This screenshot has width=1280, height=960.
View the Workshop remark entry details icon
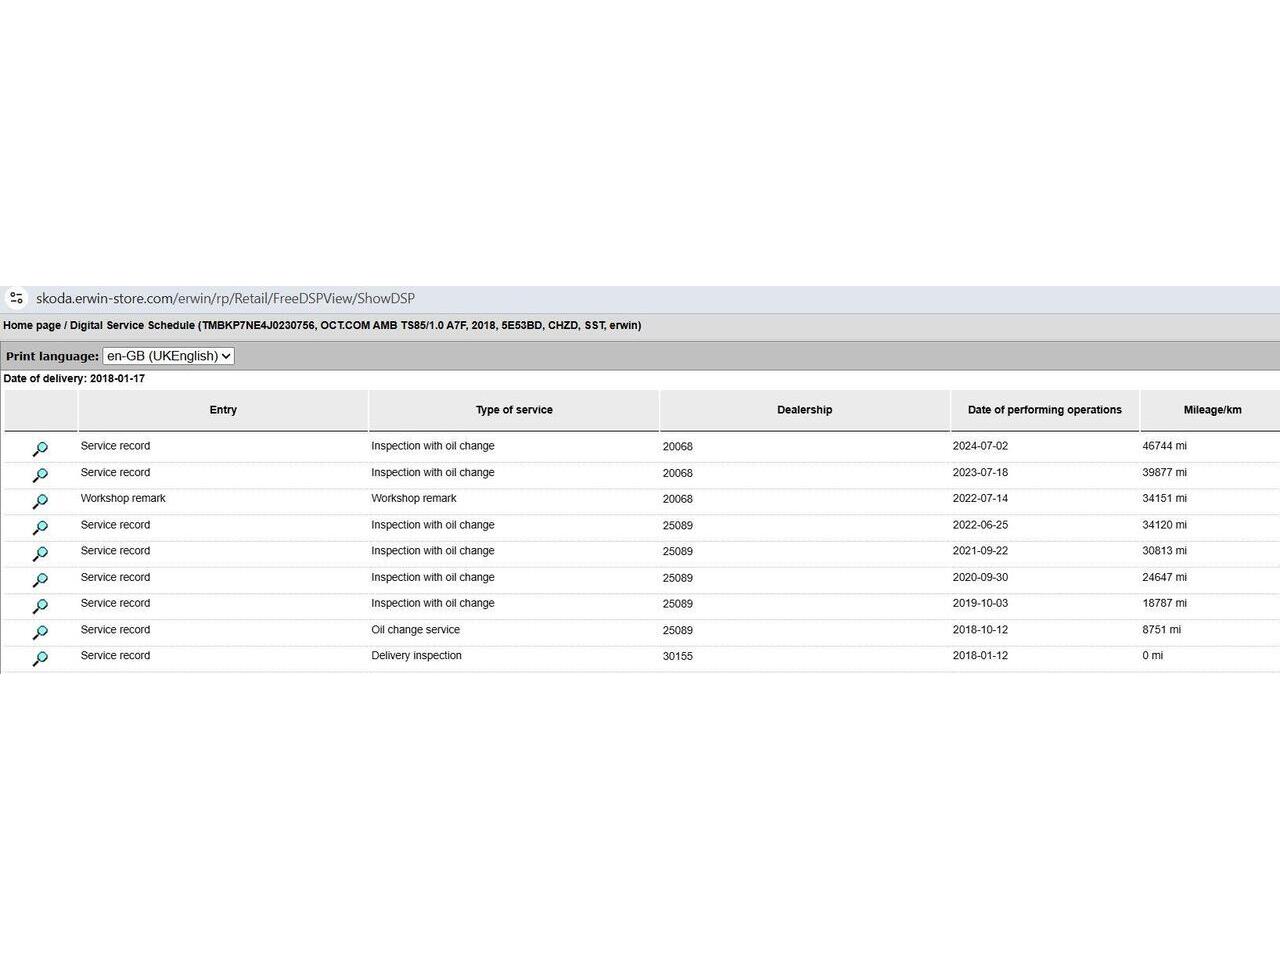[40, 501]
